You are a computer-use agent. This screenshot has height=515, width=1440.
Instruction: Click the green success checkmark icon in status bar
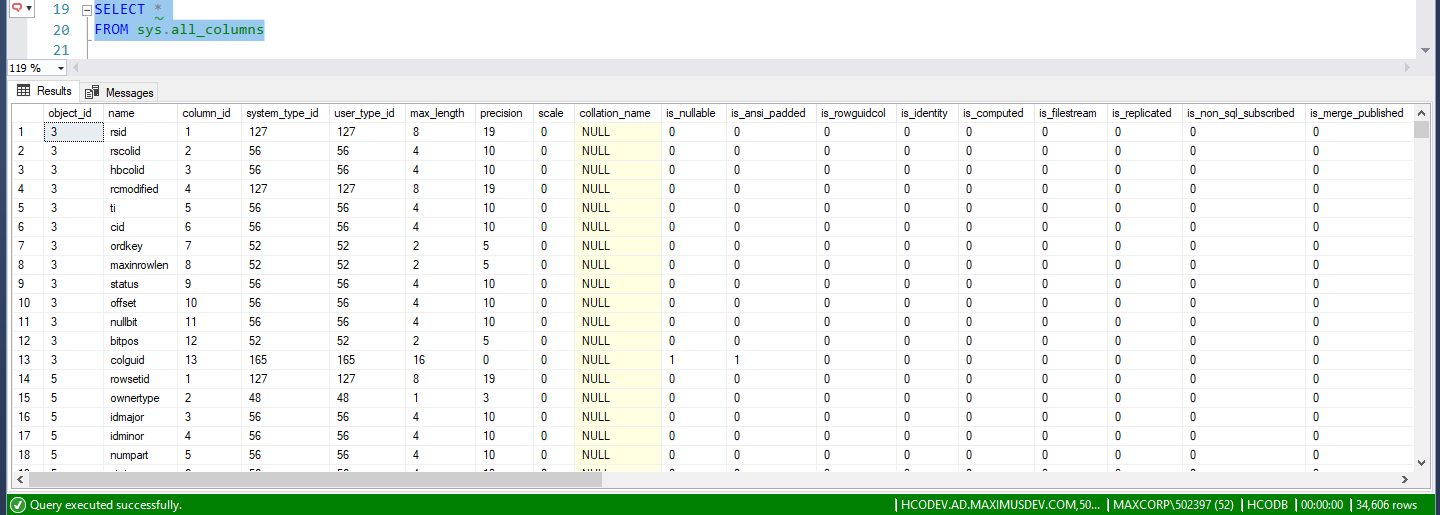18,505
